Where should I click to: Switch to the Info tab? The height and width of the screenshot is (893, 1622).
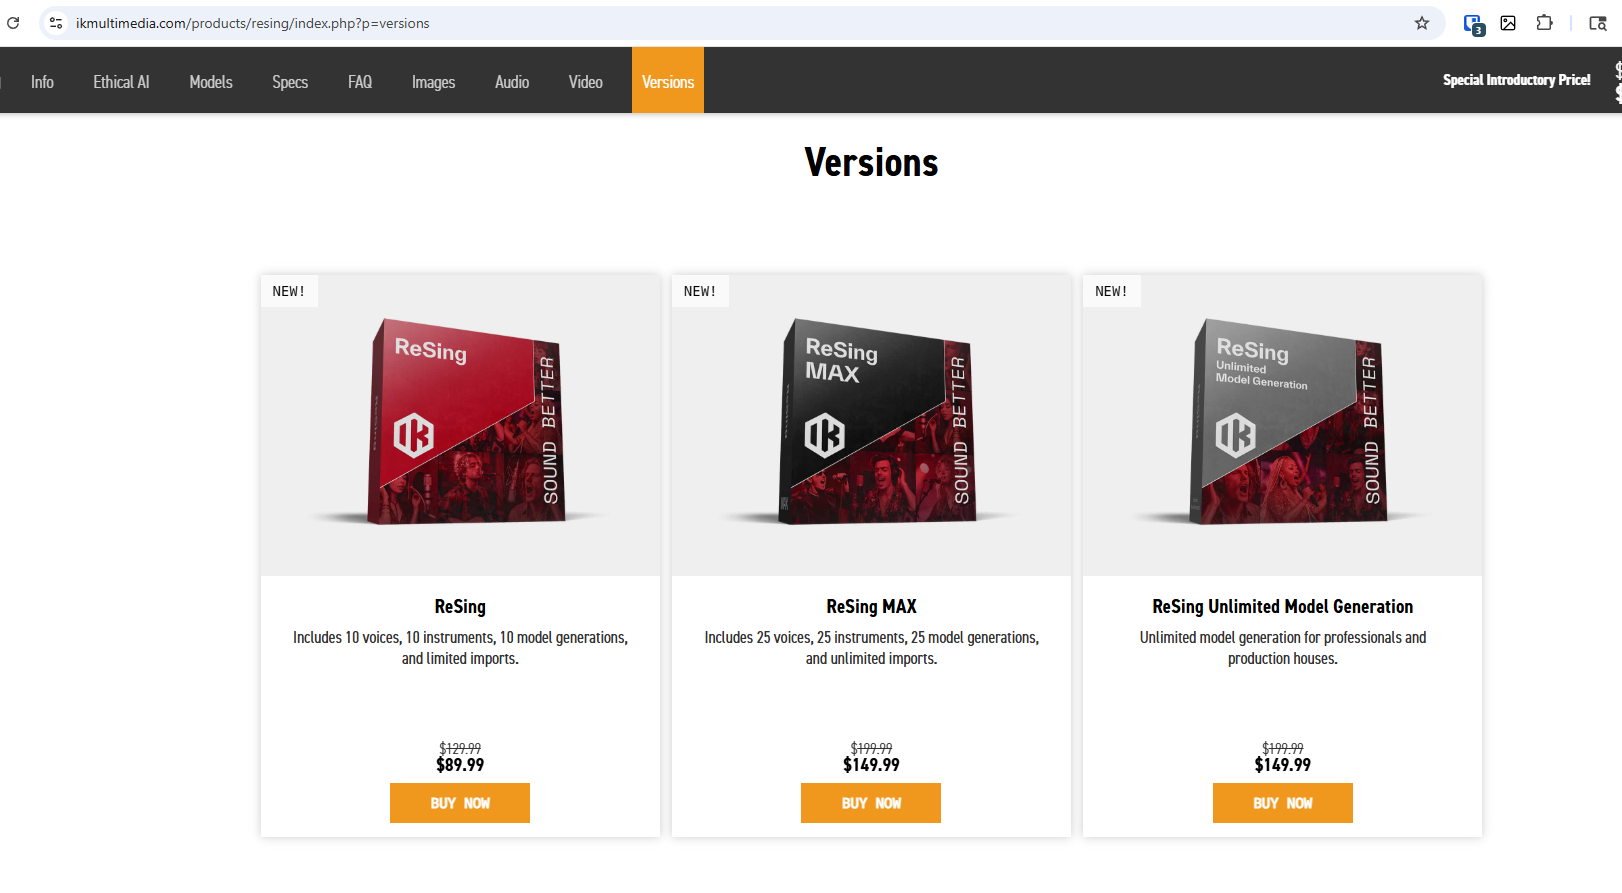pos(42,82)
